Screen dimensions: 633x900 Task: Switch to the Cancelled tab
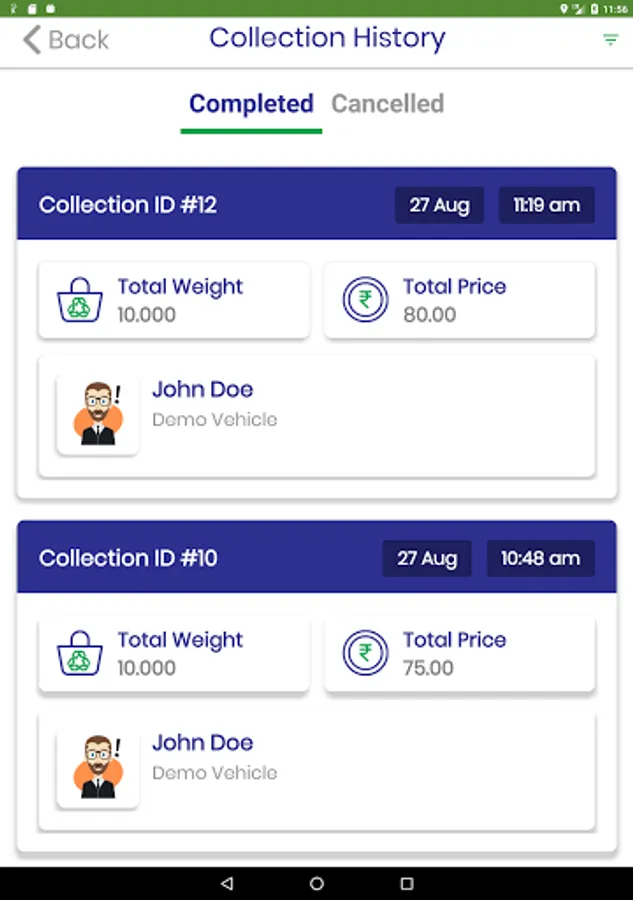387,104
